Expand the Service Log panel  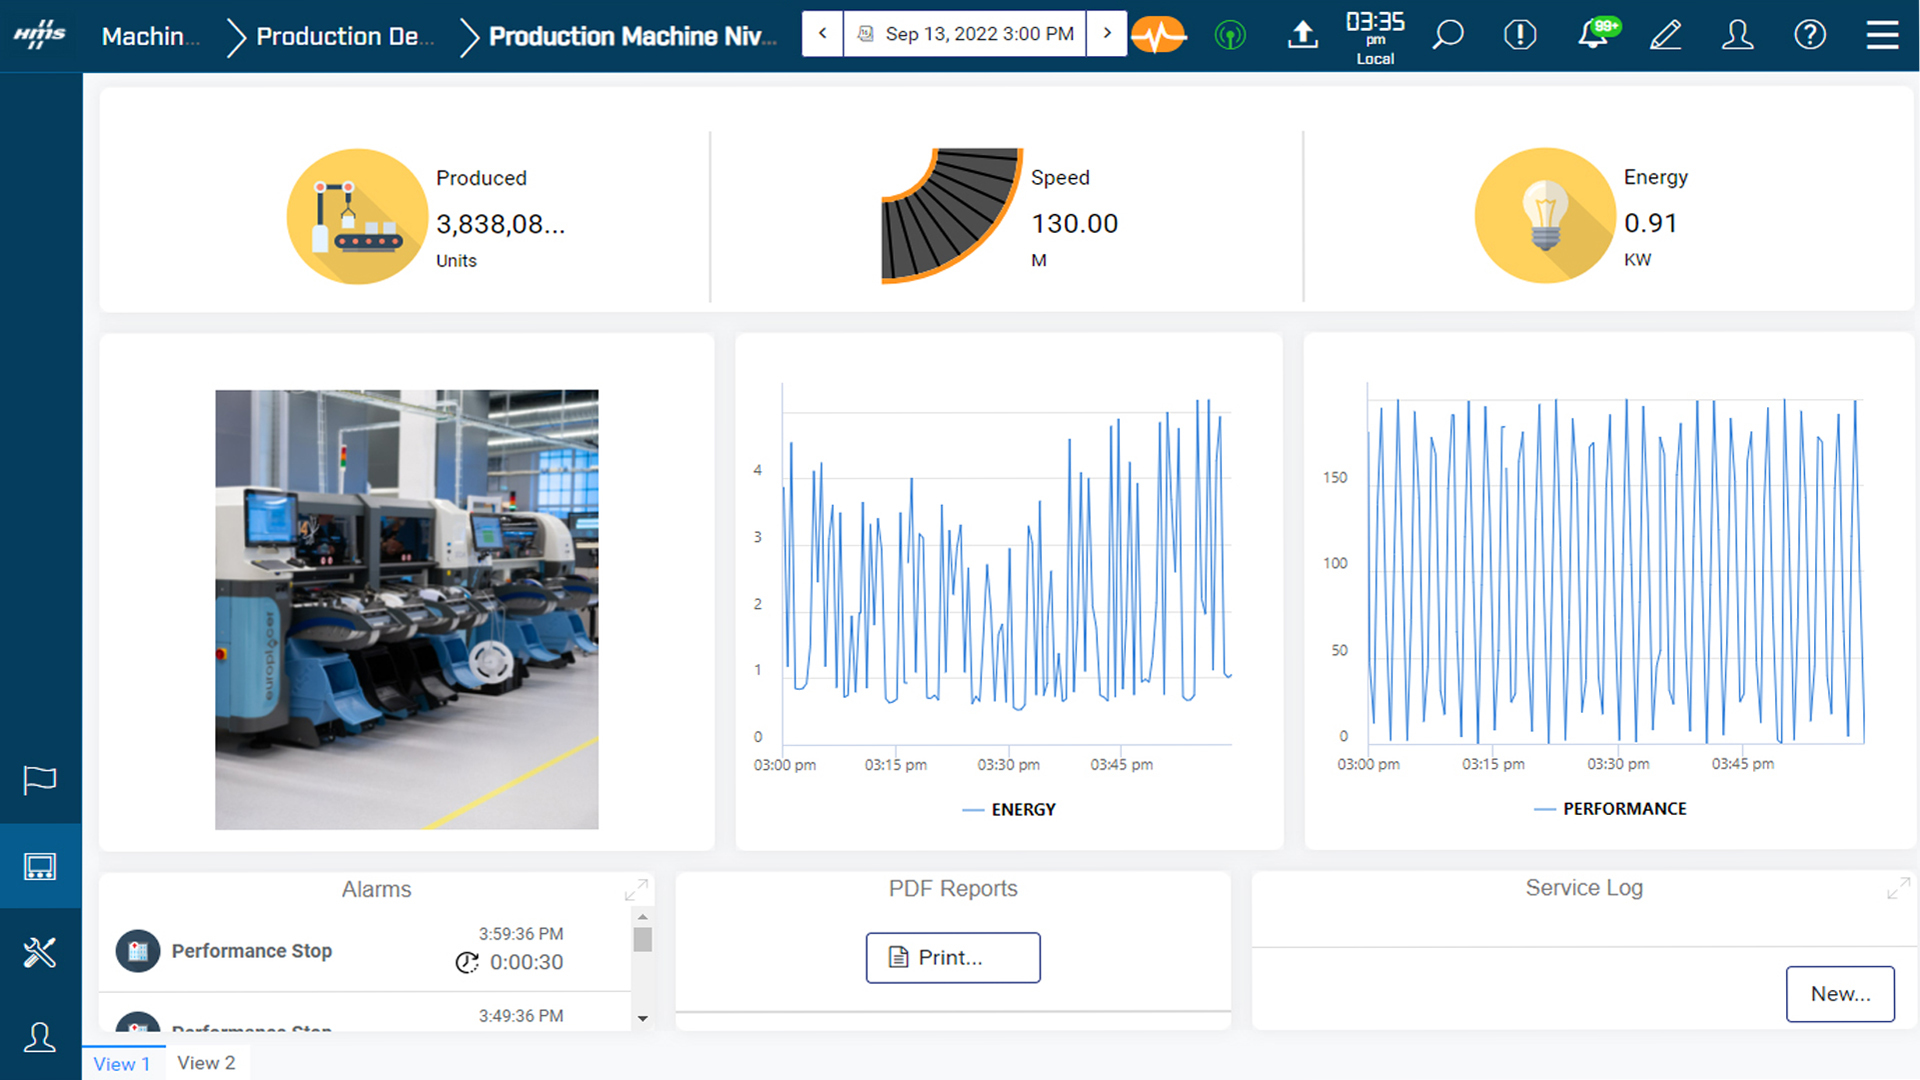coord(1899,887)
